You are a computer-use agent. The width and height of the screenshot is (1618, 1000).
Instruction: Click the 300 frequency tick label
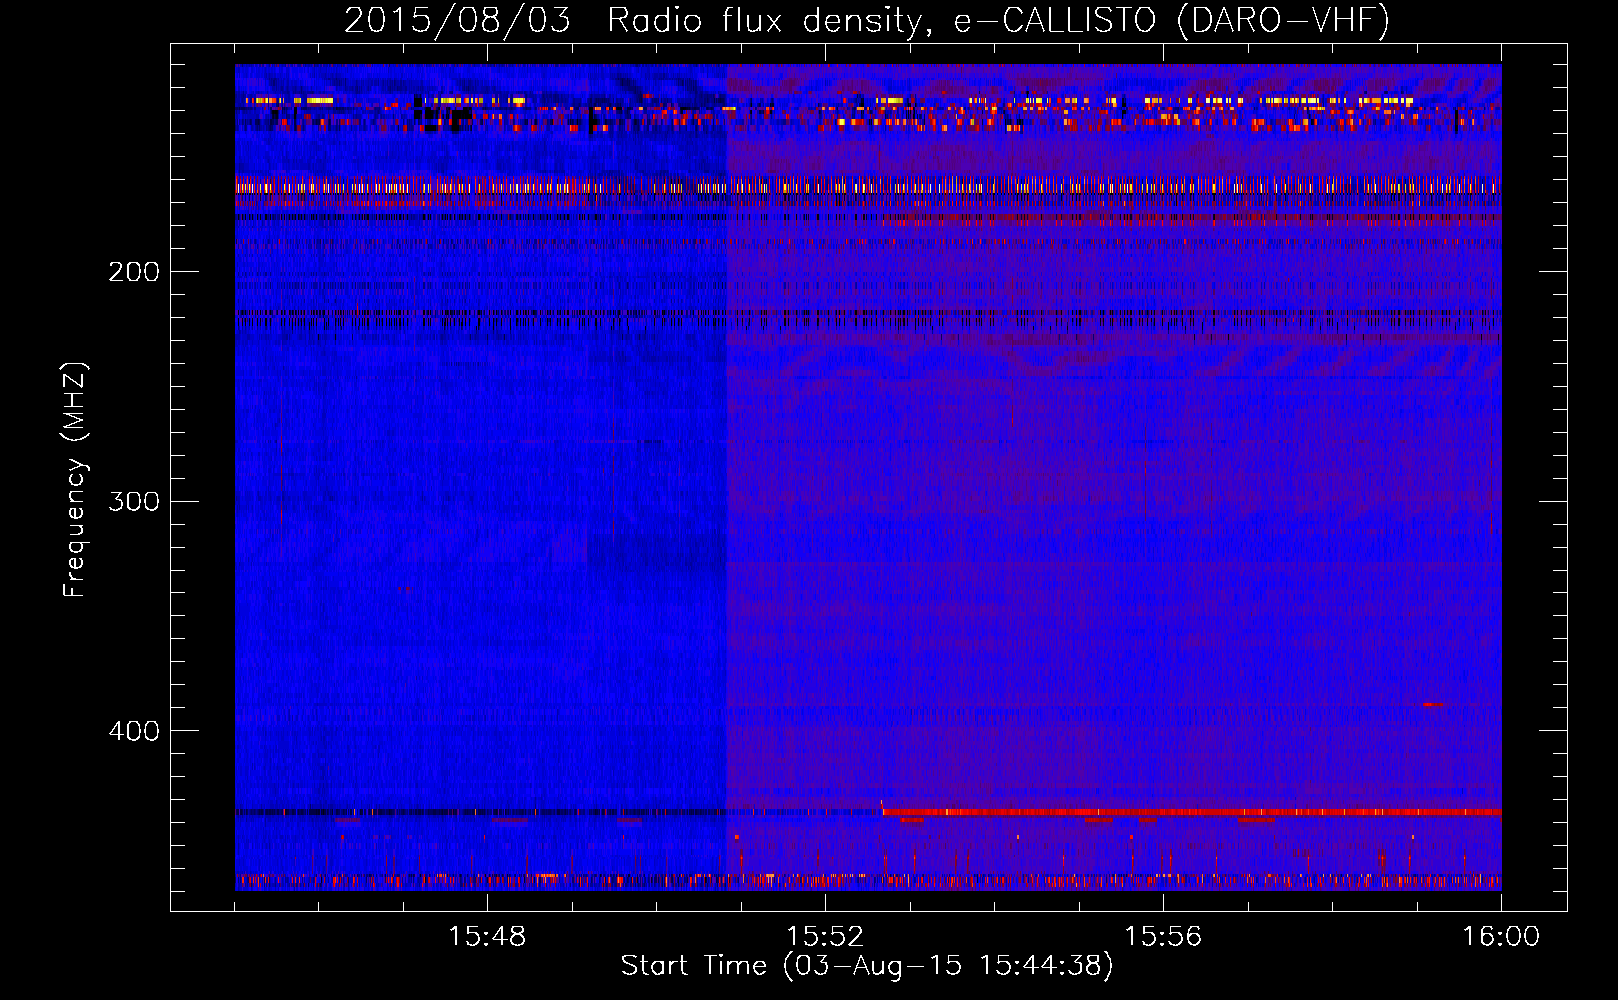(134, 501)
